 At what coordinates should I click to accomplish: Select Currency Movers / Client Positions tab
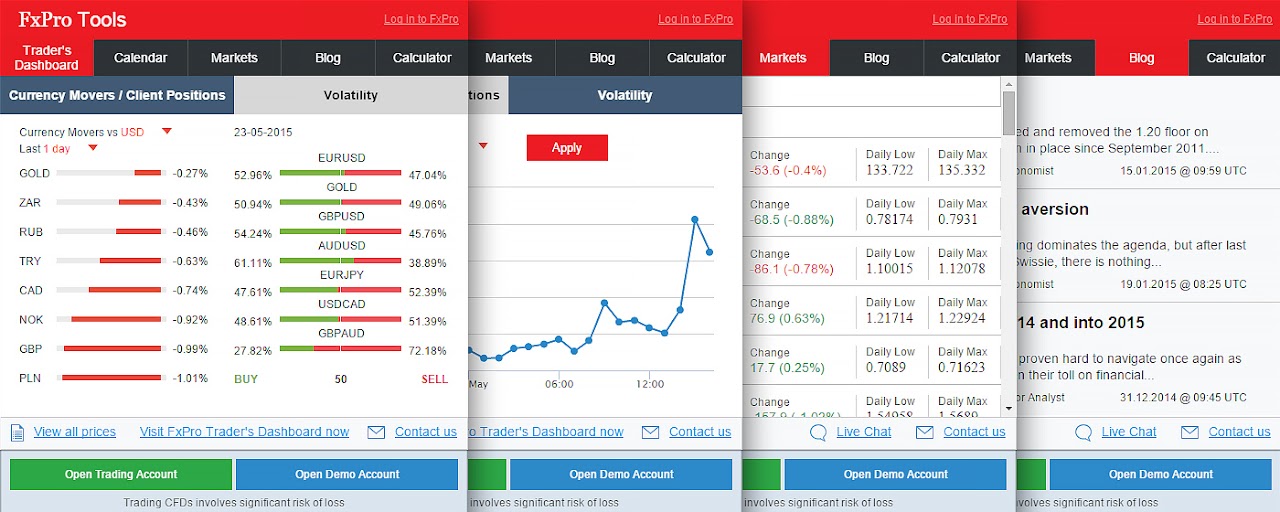click(x=117, y=95)
